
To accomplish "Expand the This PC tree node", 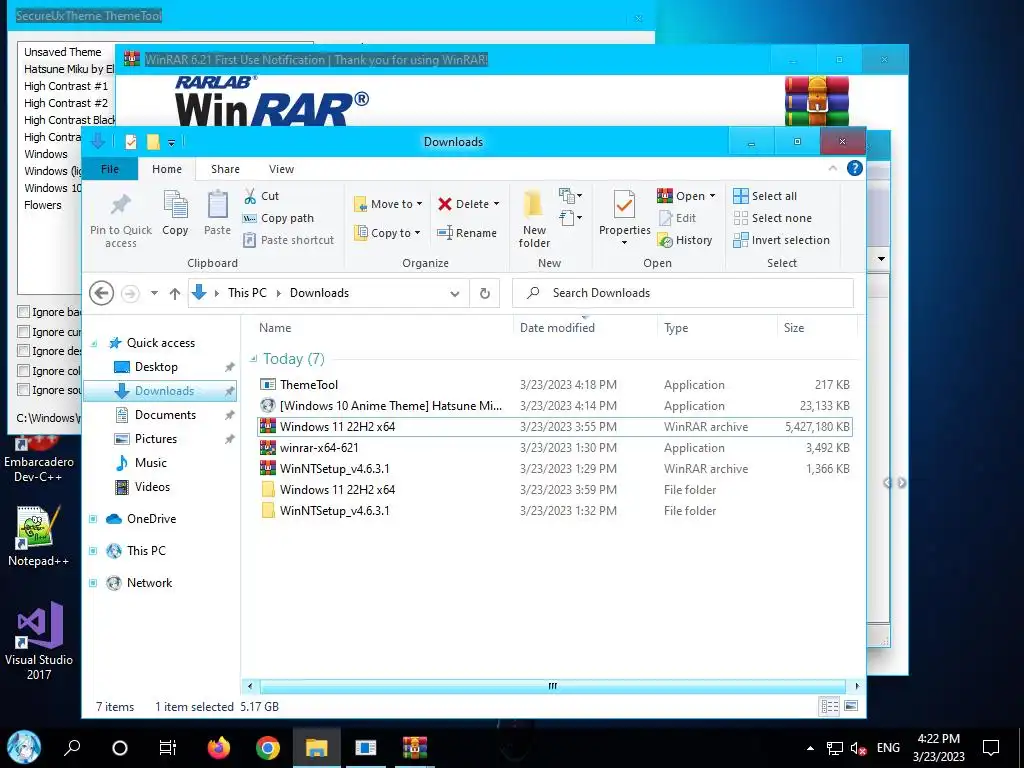I will (93, 551).
